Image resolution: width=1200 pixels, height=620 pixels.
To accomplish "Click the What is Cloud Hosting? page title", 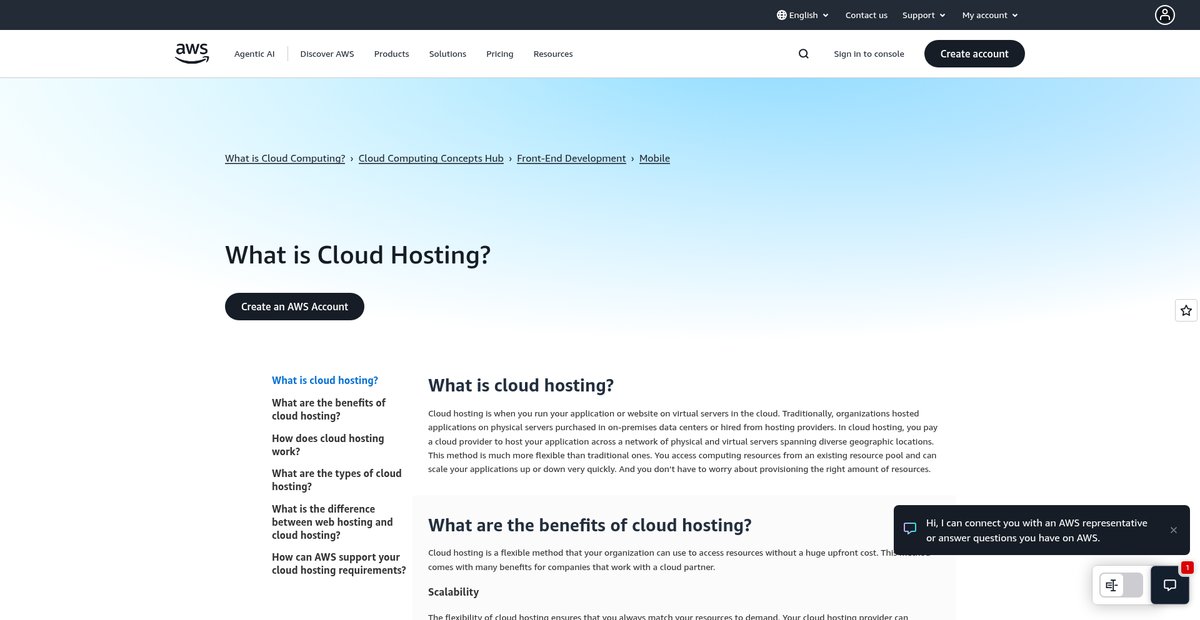I will coord(358,254).
